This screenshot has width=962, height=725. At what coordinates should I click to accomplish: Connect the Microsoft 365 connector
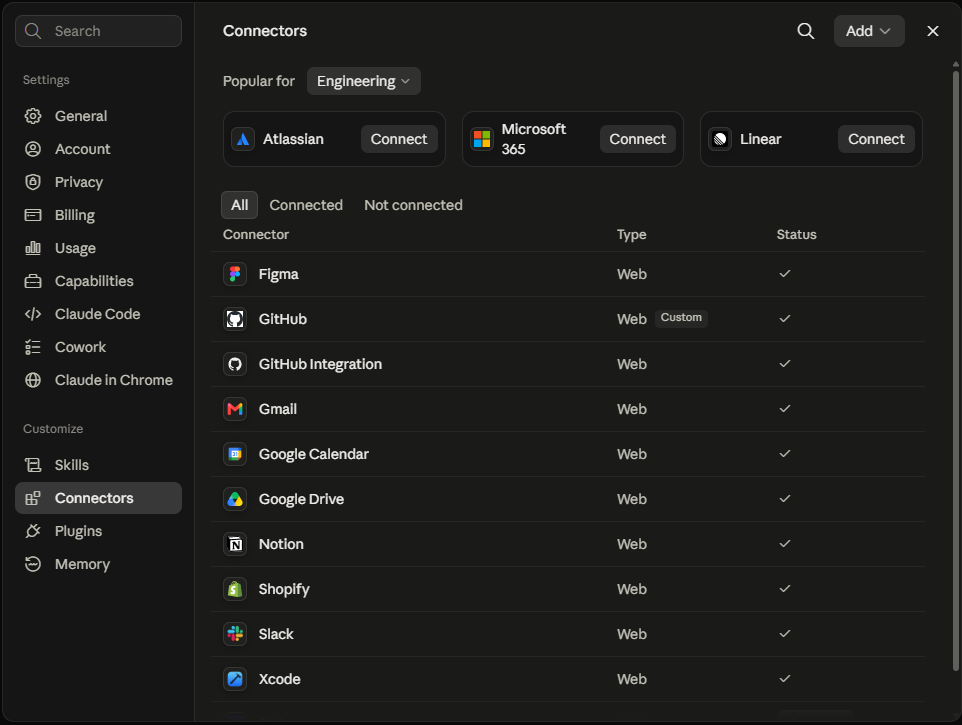coord(637,139)
